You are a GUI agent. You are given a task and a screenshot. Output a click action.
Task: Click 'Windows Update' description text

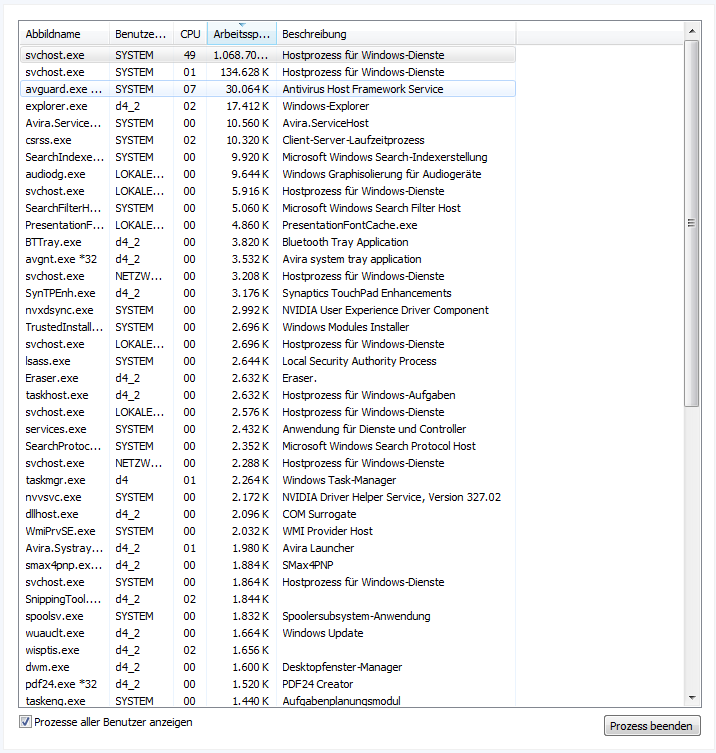coord(323,633)
